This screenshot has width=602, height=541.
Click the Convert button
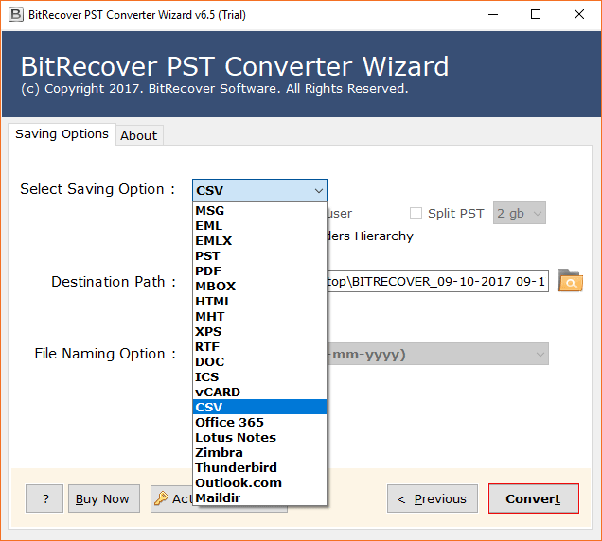(x=533, y=498)
